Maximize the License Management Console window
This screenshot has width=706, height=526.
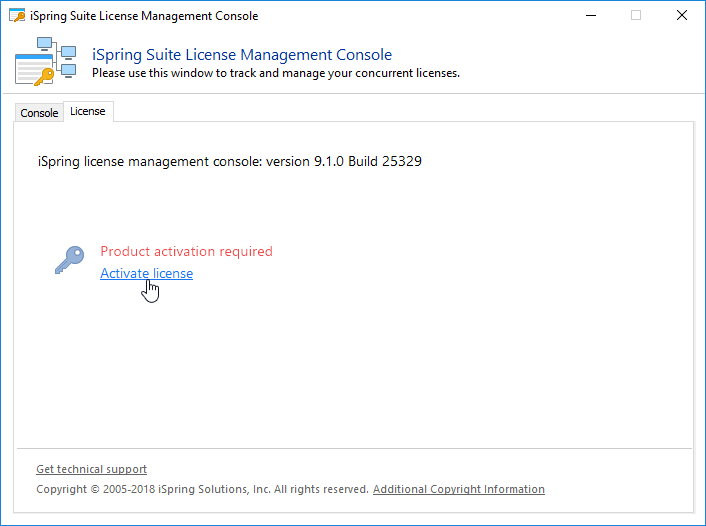636,16
